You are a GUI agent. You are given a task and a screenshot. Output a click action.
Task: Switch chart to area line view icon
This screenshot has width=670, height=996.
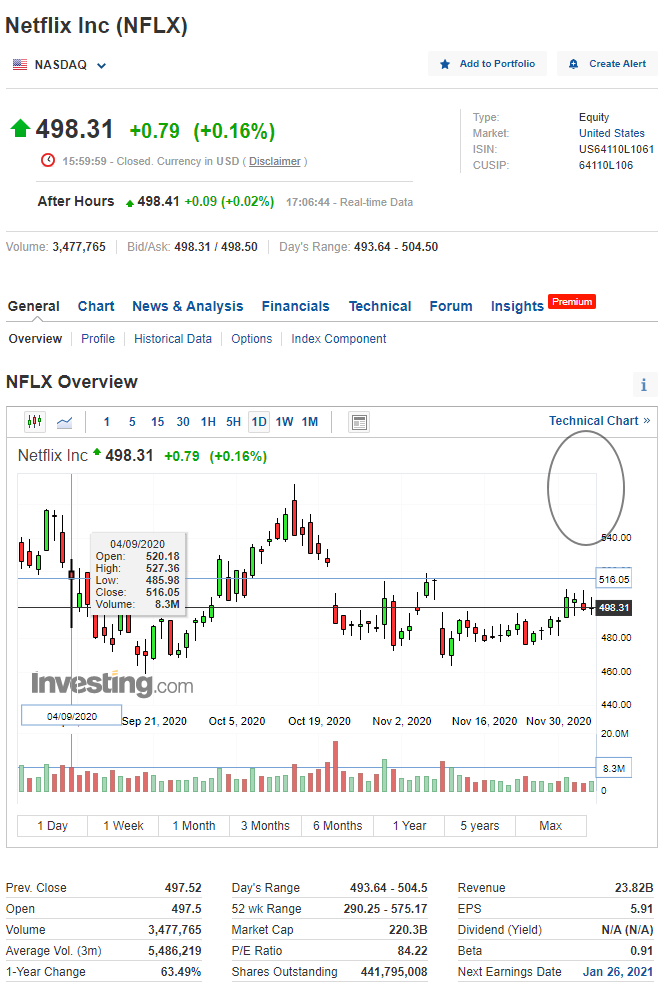pyautogui.click(x=64, y=422)
